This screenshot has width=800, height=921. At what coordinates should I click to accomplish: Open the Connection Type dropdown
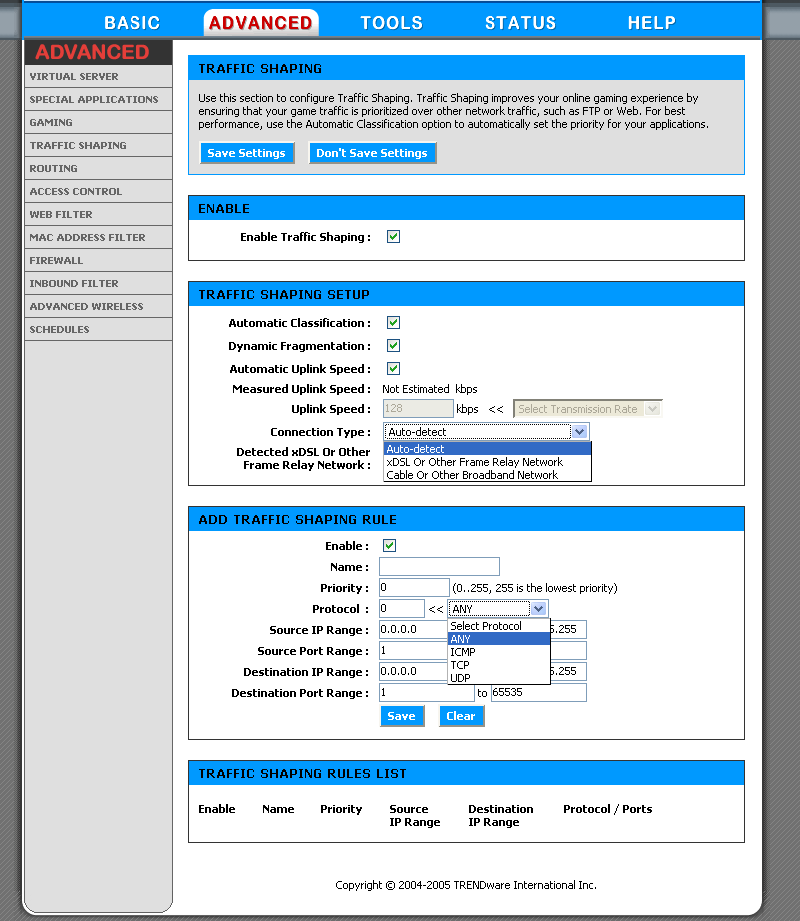[486, 432]
